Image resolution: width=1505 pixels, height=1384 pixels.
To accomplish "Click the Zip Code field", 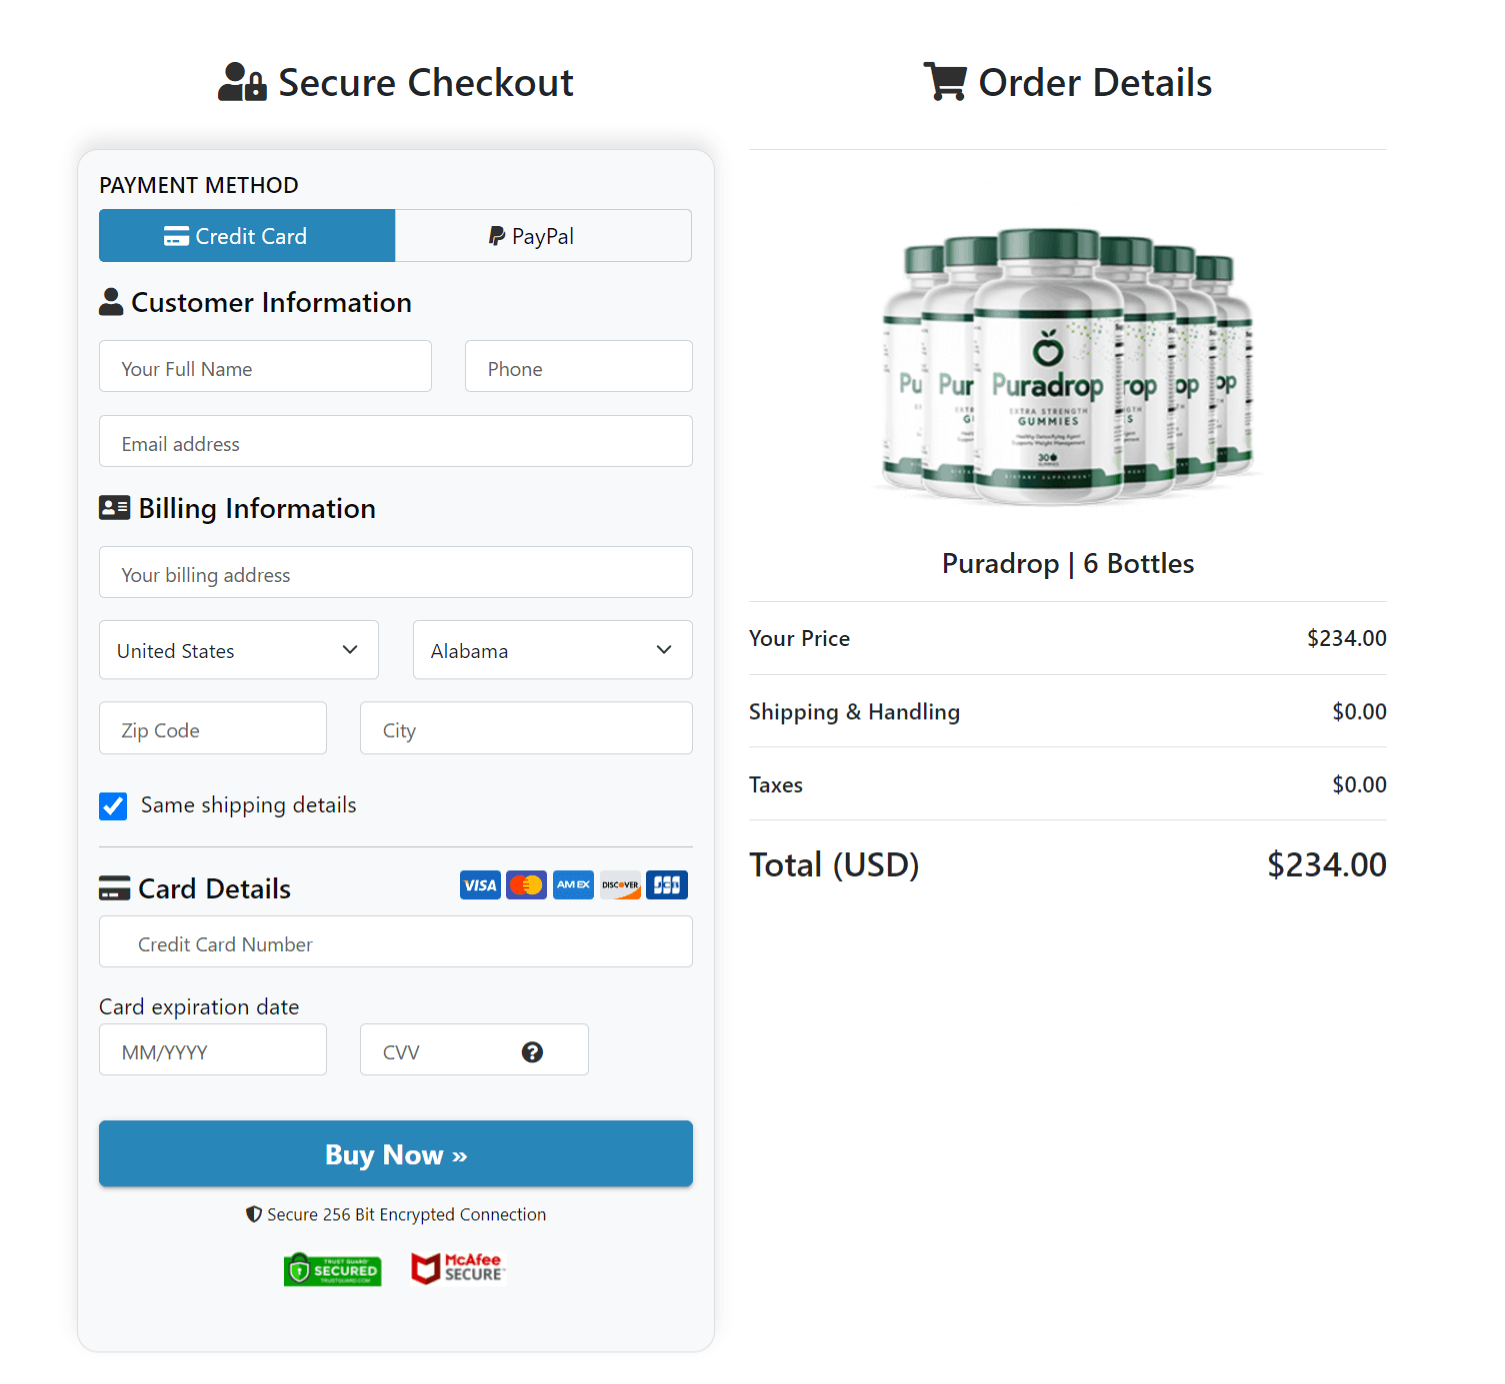I will (x=213, y=728).
